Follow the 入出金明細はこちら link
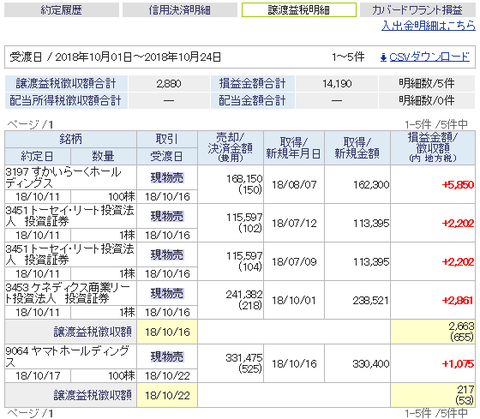 point(428,25)
